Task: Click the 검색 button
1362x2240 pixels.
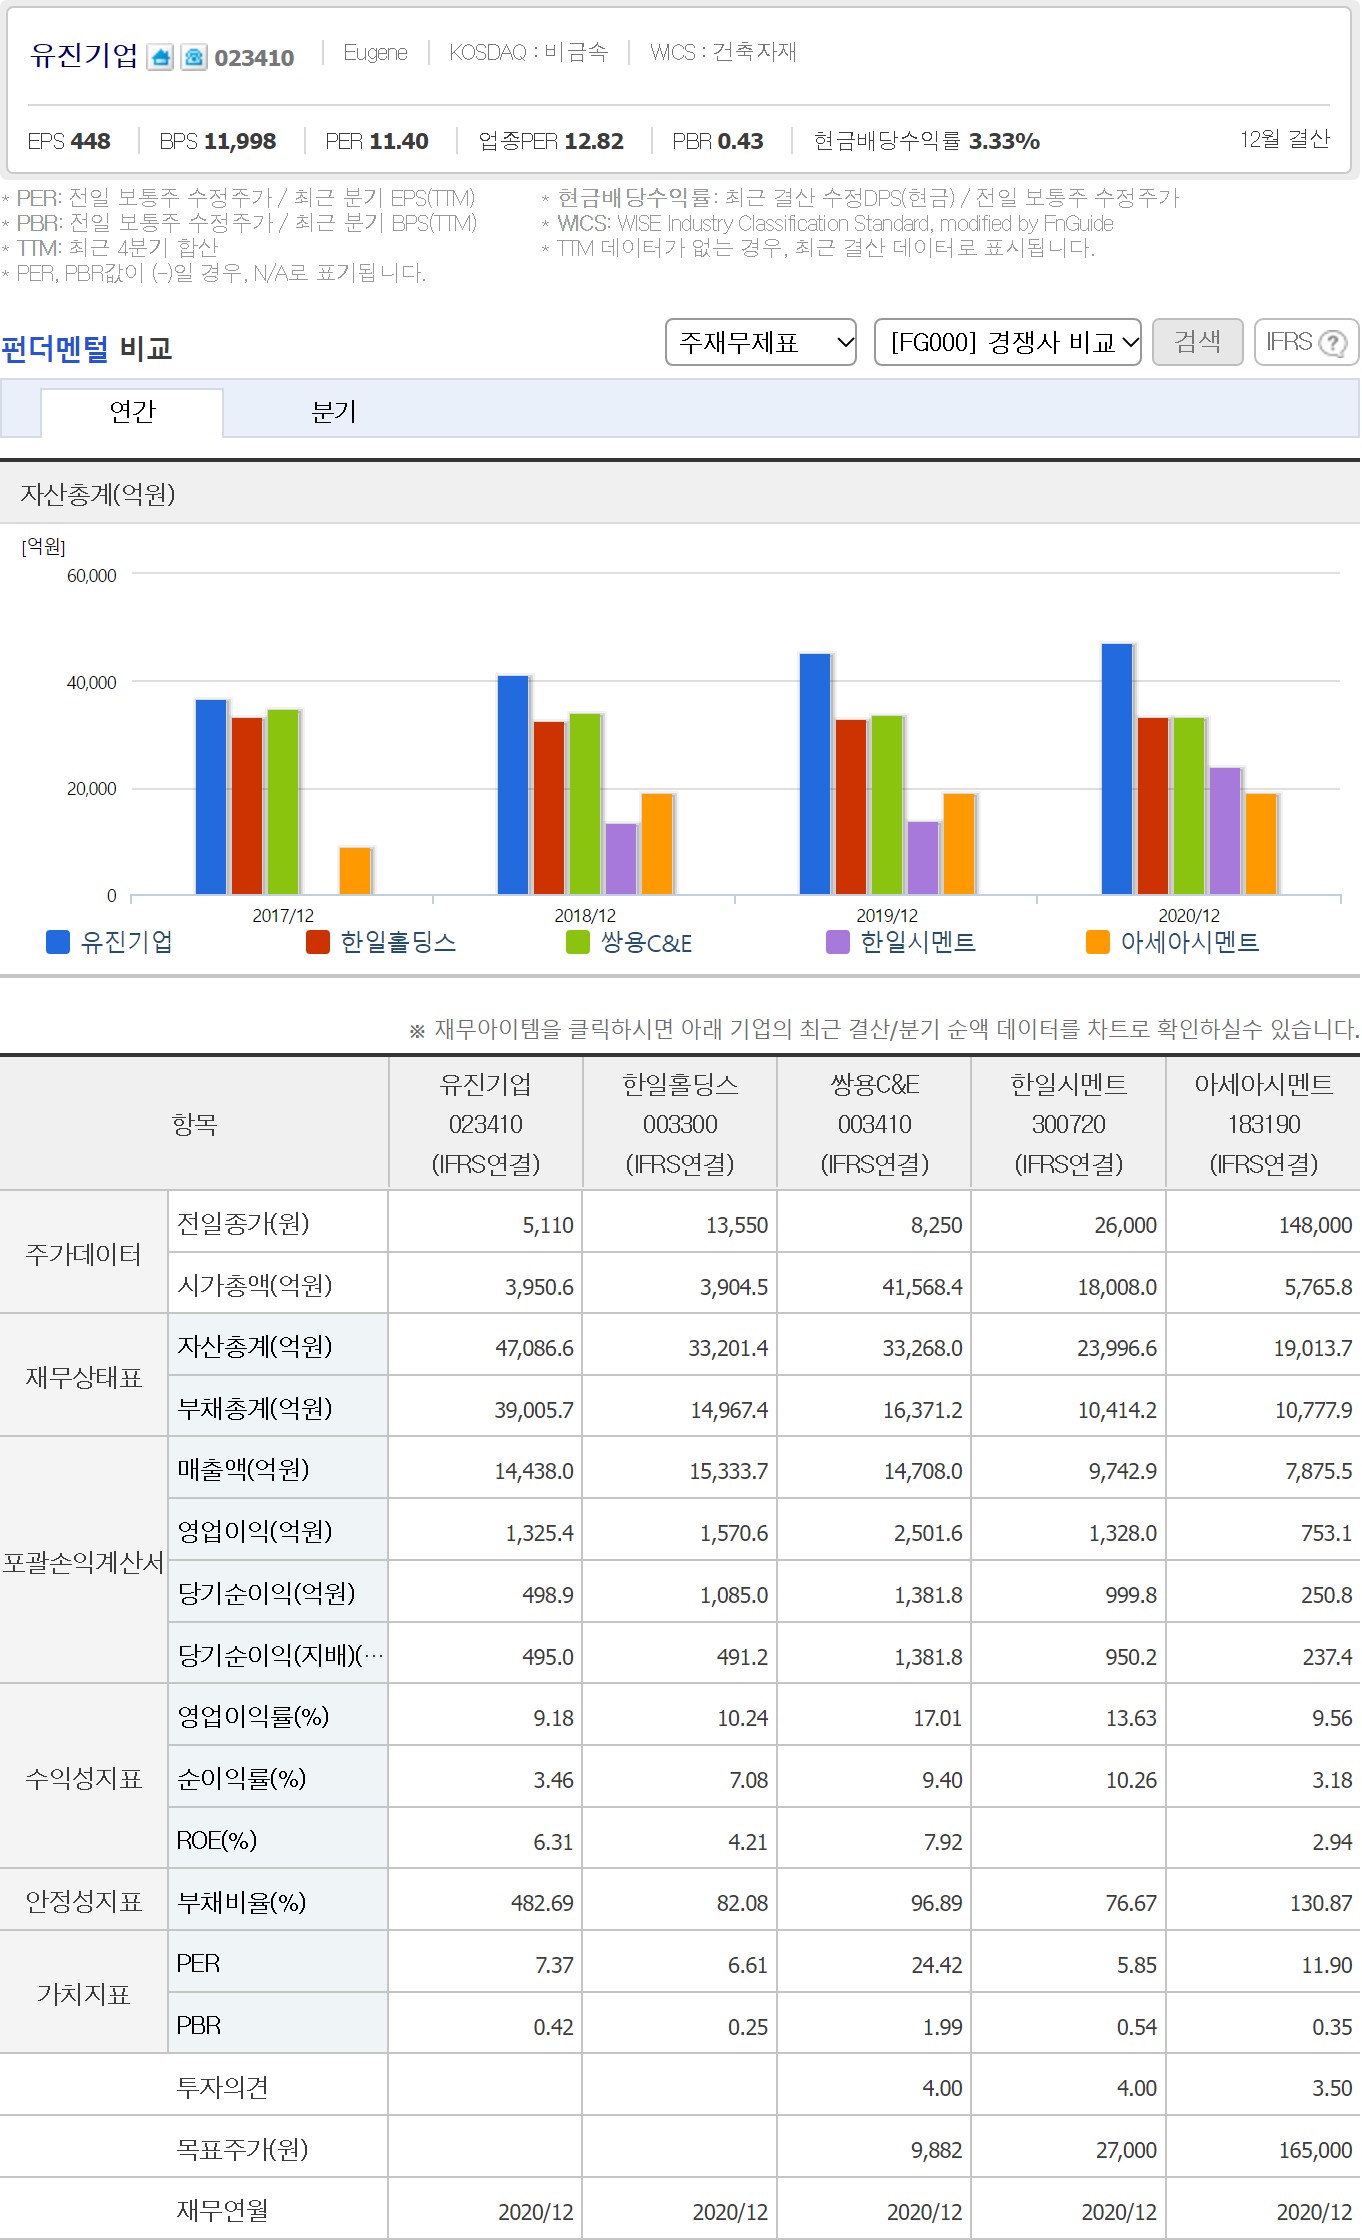Action: click(1198, 343)
